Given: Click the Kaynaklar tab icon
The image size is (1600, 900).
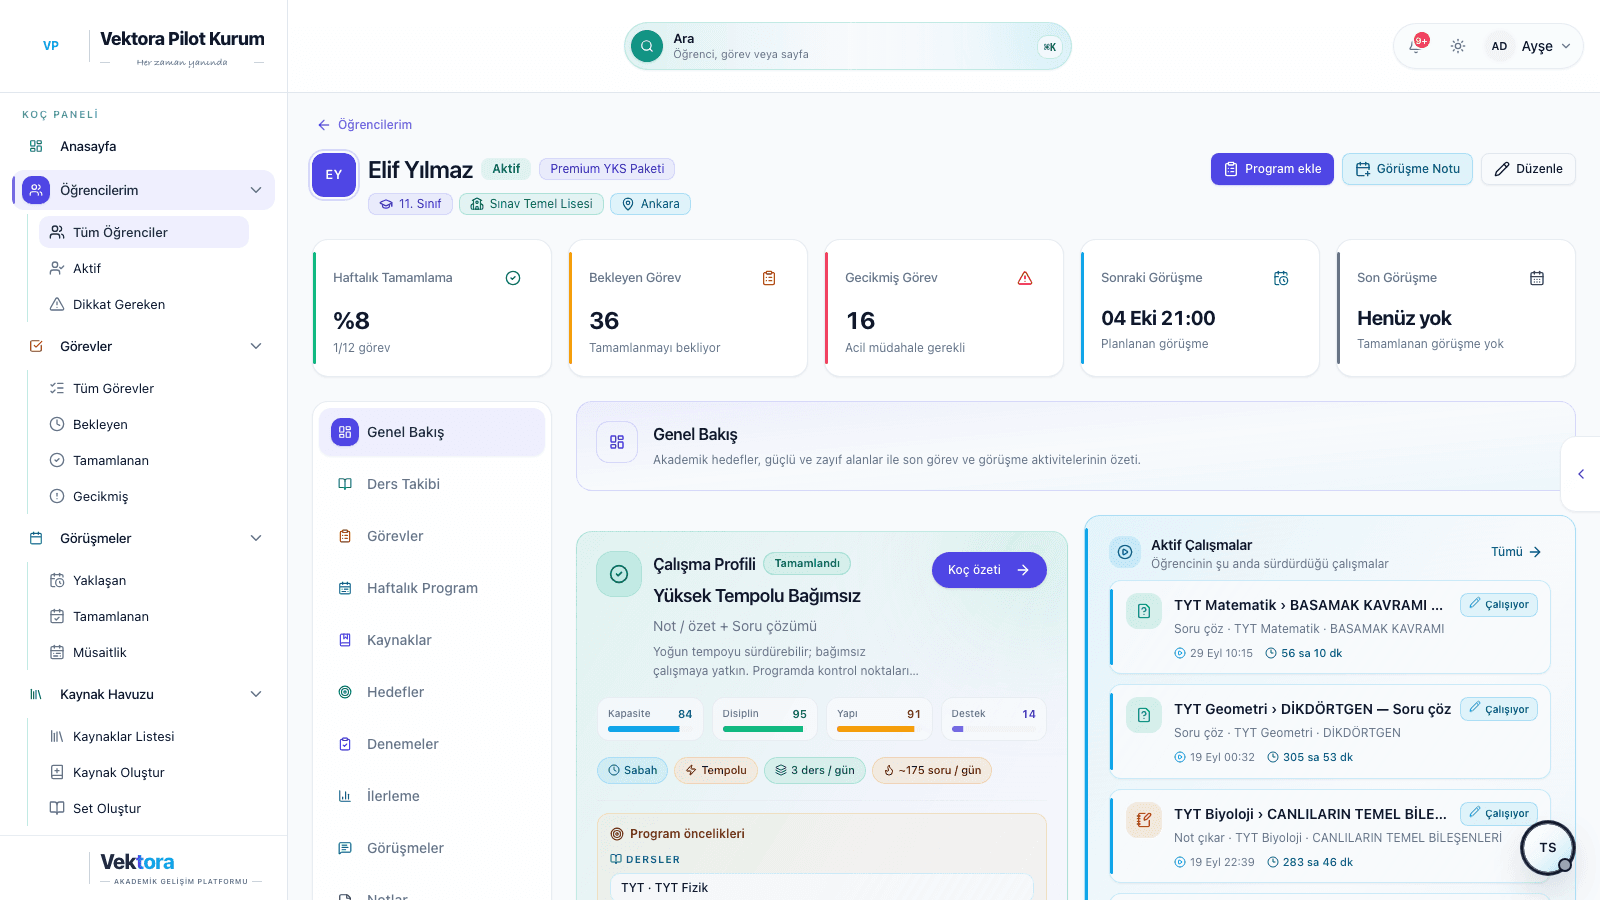Looking at the screenshot, I should click(x=345, y=640).
